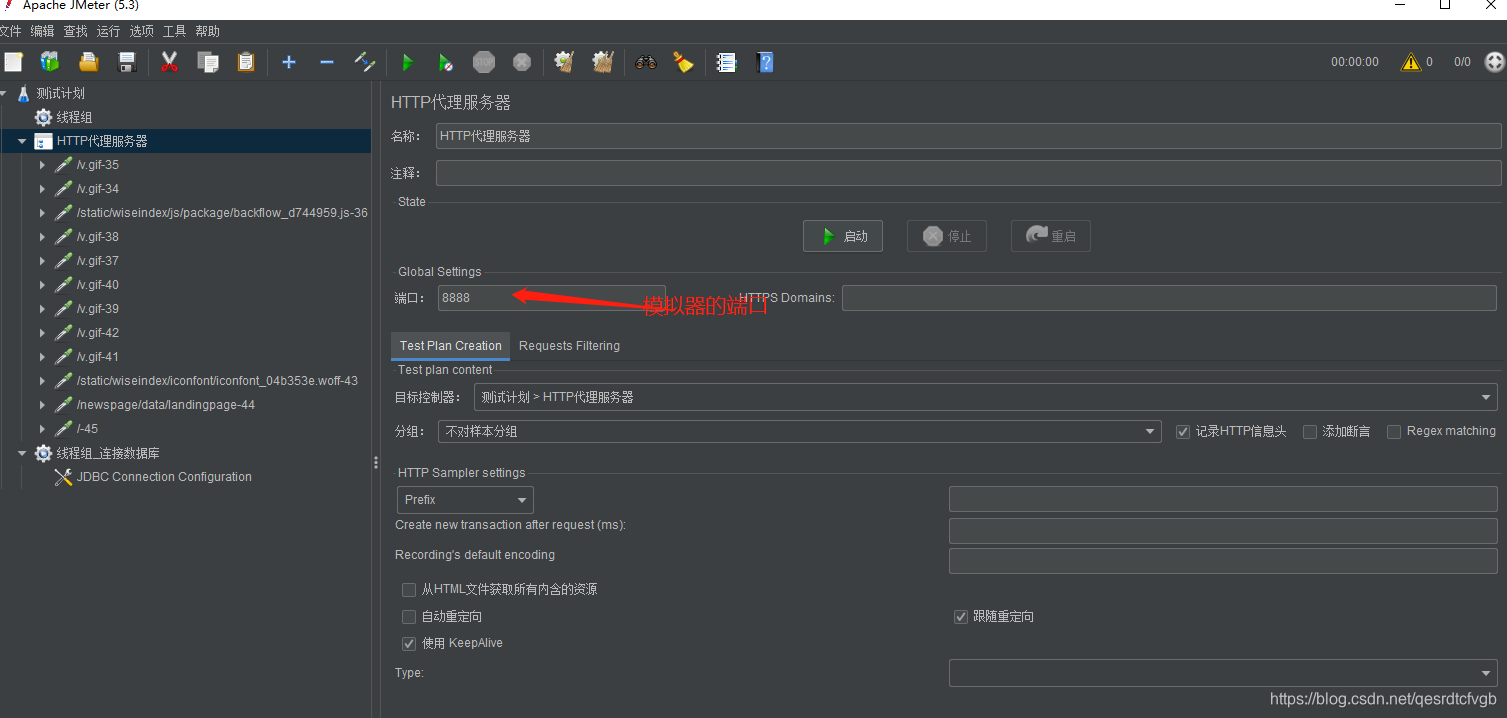
Task: Create a new test plan from toolbar
Action: click(x=13, y=62)
